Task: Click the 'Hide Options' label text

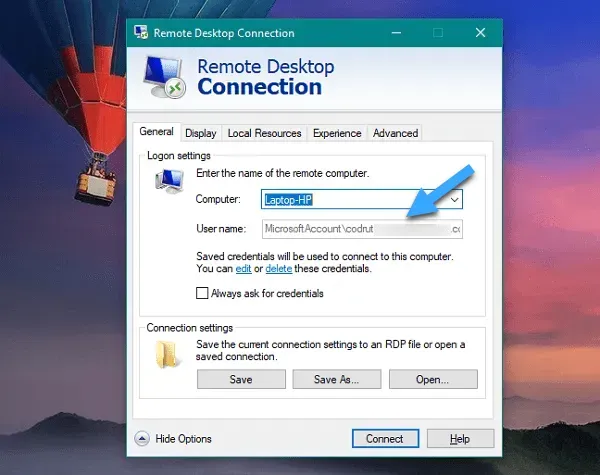Action: click(x=183, y=439)
